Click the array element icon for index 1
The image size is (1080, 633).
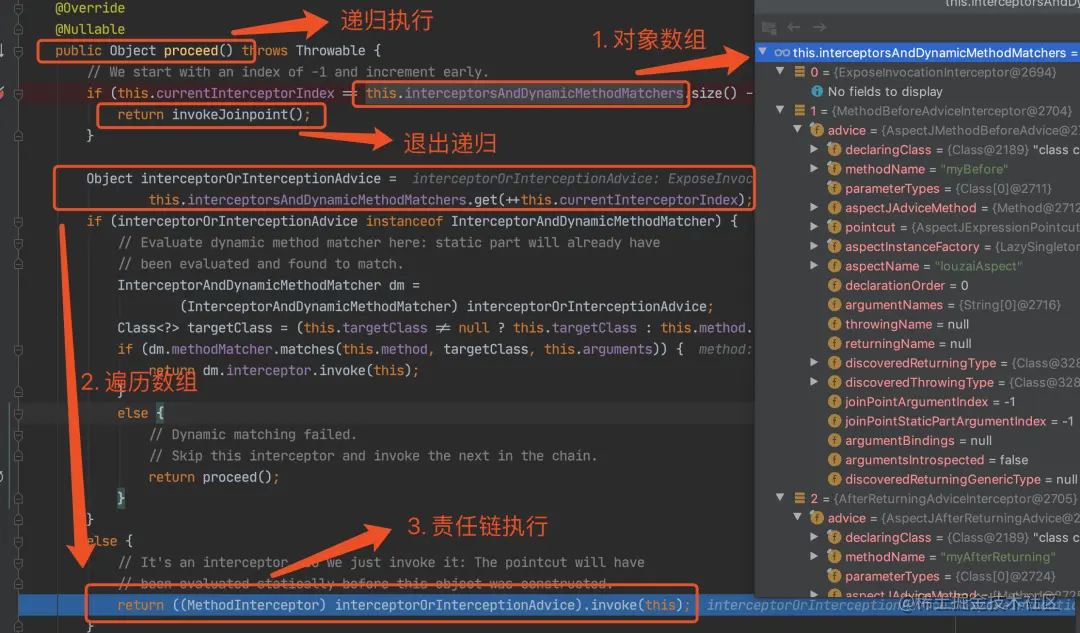[800, 110]
